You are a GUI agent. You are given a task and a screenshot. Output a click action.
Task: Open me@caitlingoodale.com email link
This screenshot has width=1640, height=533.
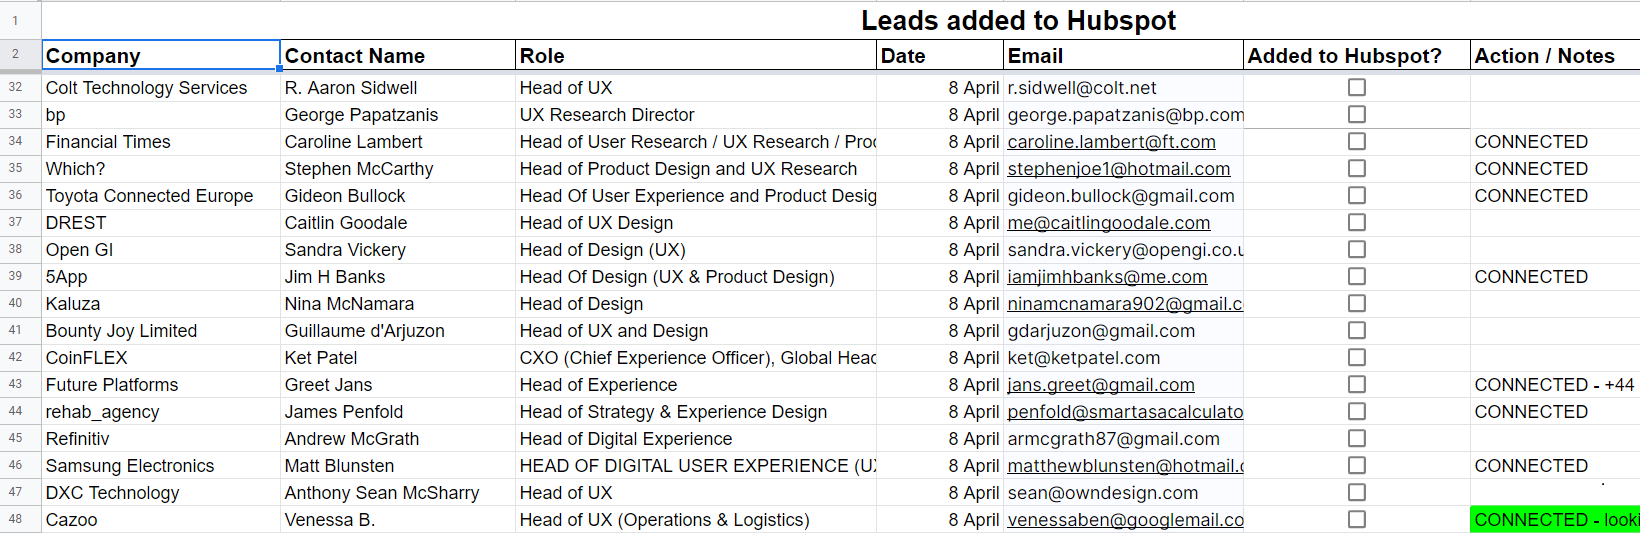click(1108, 223)
